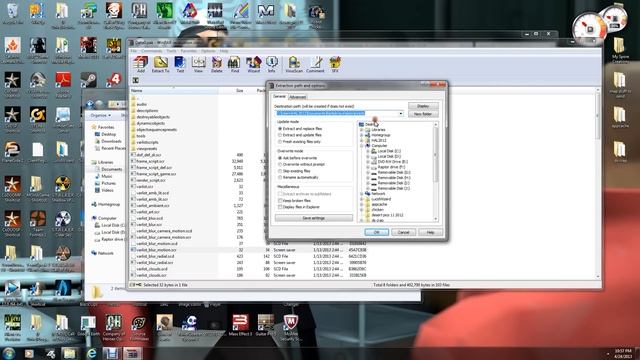Click OK in the extraction dialog
640x360 pixels.
(376, 232)
